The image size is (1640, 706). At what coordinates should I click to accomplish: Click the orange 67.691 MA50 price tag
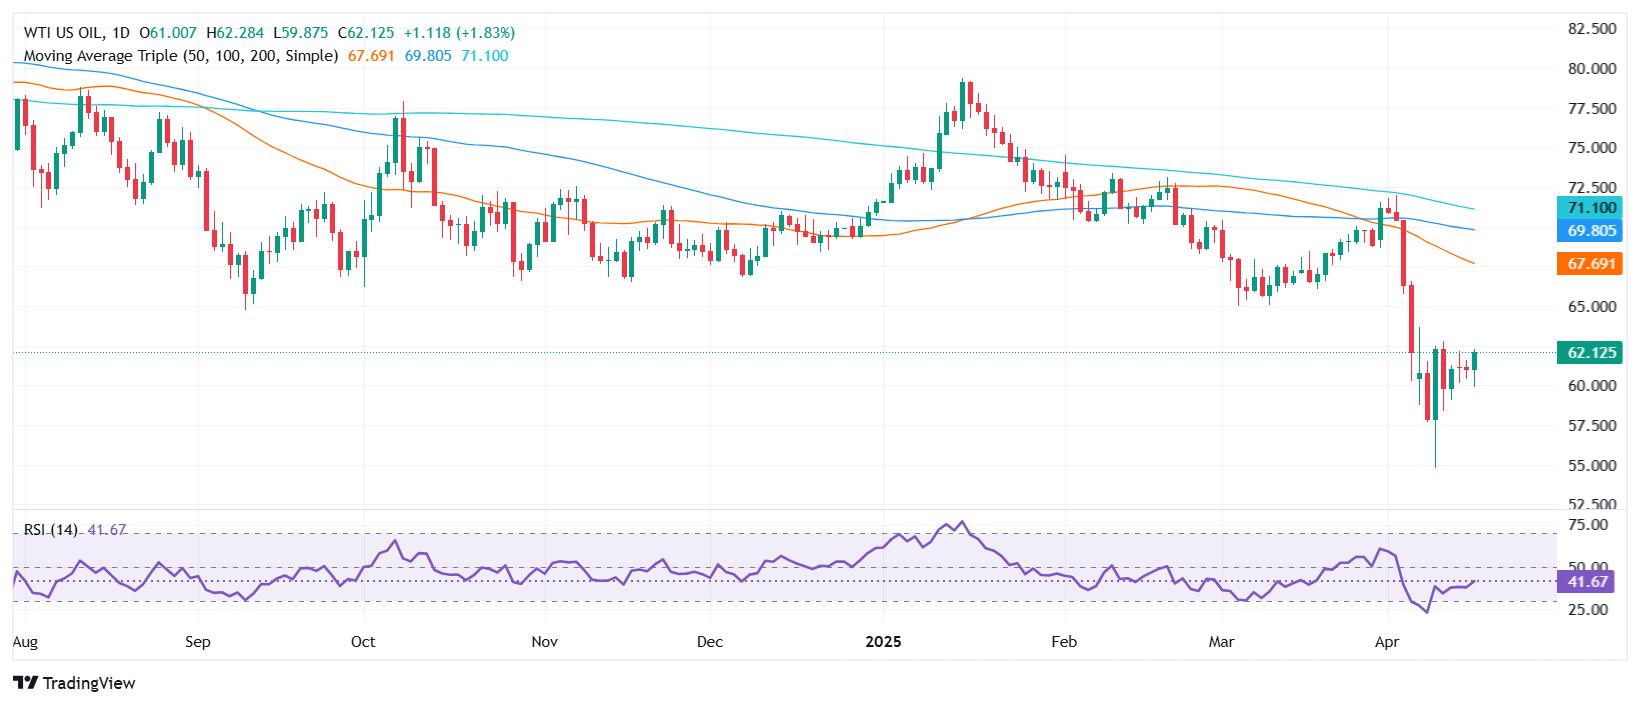click(1590, 264)
